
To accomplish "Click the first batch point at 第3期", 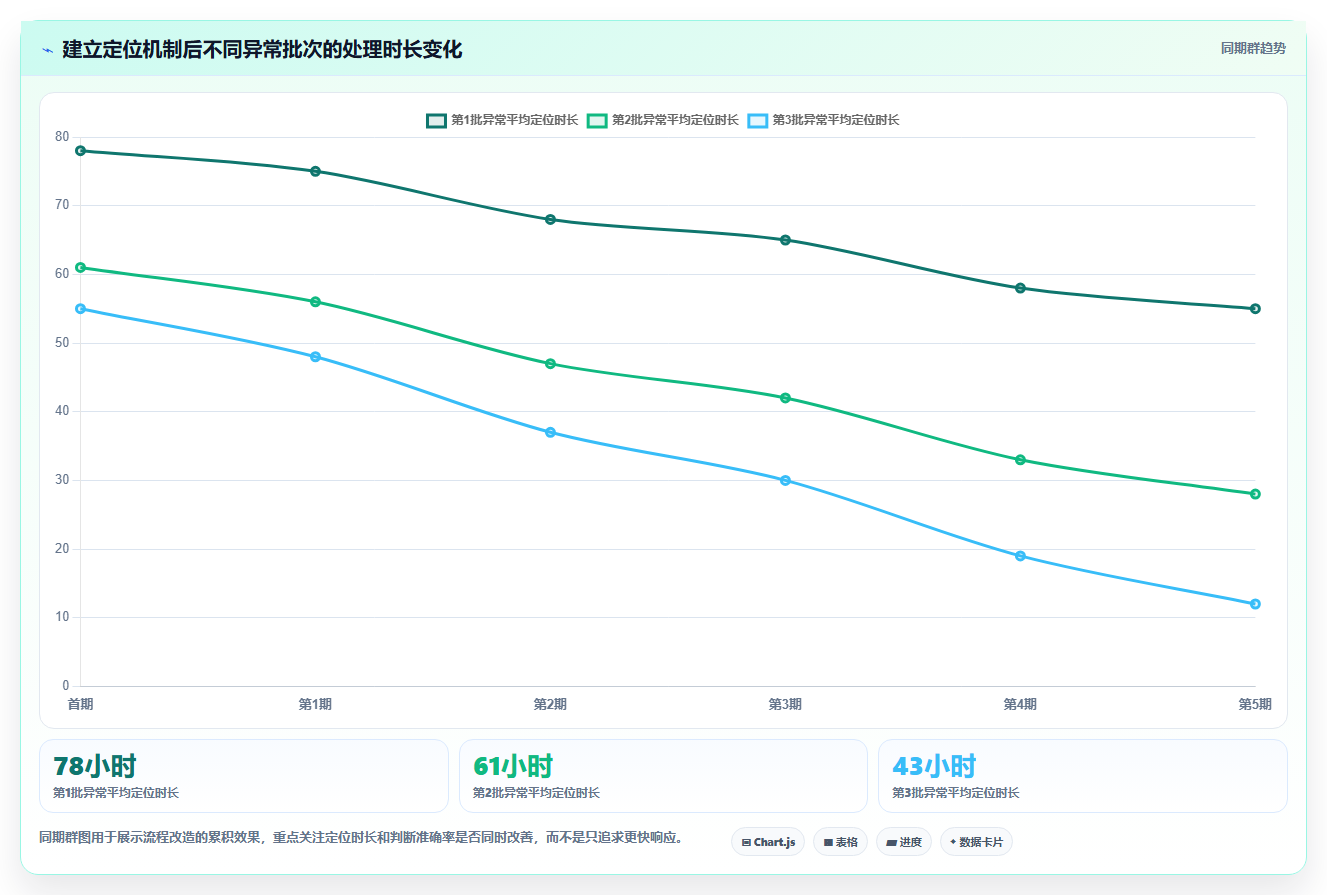I will coord(785,240).
